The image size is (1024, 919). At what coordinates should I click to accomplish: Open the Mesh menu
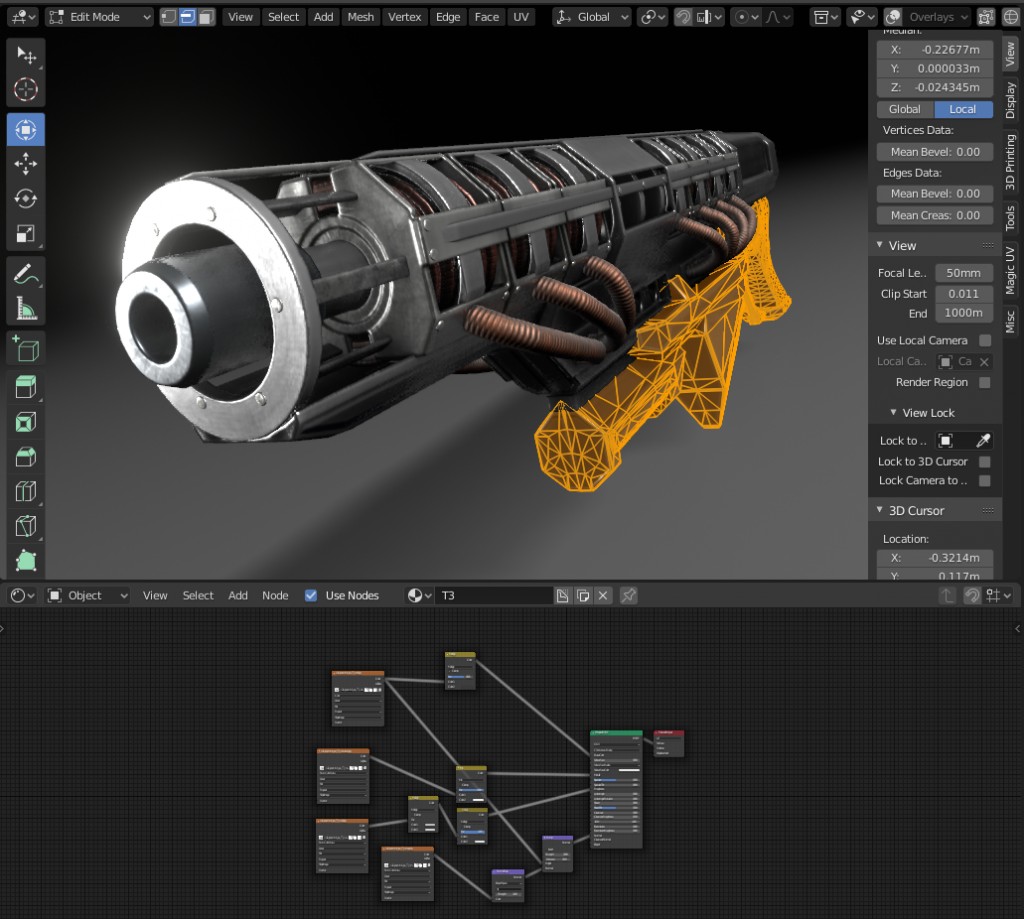click(x=360, y=17)
